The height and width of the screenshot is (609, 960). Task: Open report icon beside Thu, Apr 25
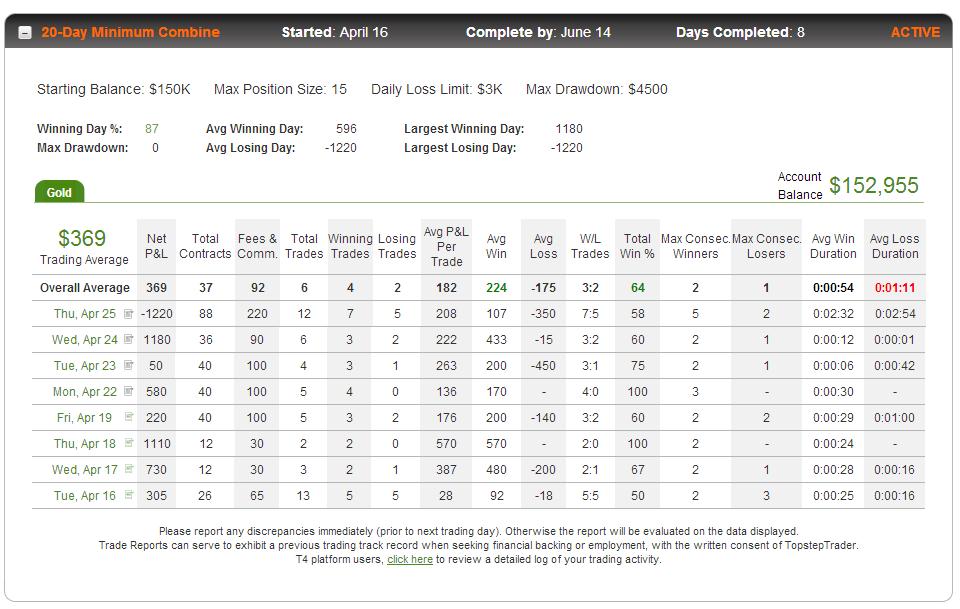click(129, 313)
